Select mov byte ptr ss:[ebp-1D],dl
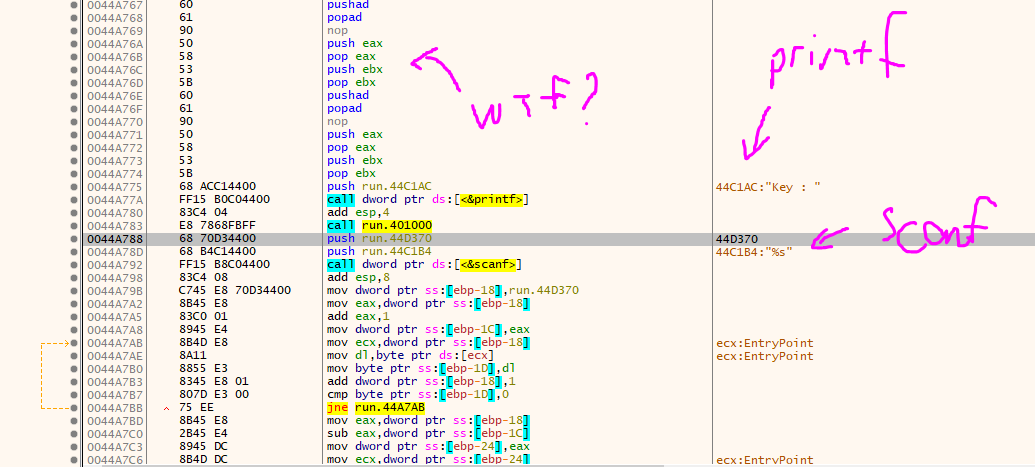The height and width of the screenshot is (467, 1035). [422, 369]
